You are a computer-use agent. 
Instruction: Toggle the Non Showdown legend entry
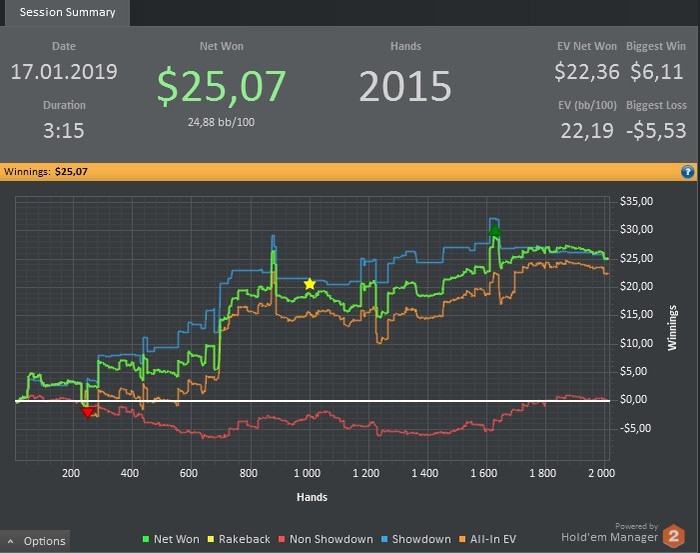point(325,539)
